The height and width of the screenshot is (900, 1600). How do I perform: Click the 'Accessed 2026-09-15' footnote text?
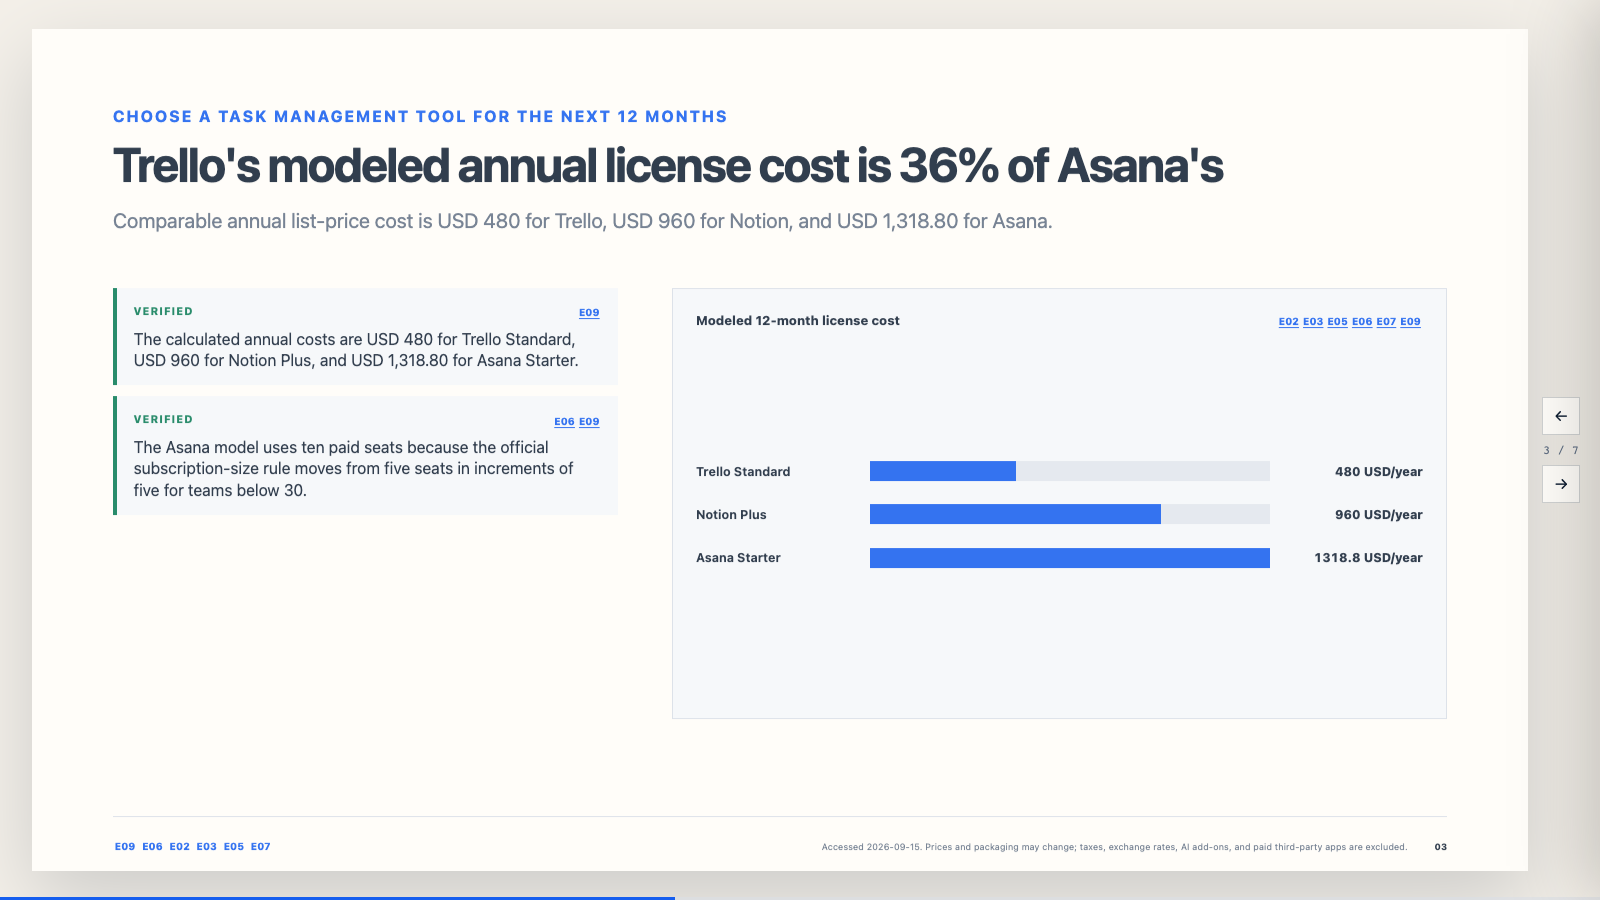click(1114, 847)
